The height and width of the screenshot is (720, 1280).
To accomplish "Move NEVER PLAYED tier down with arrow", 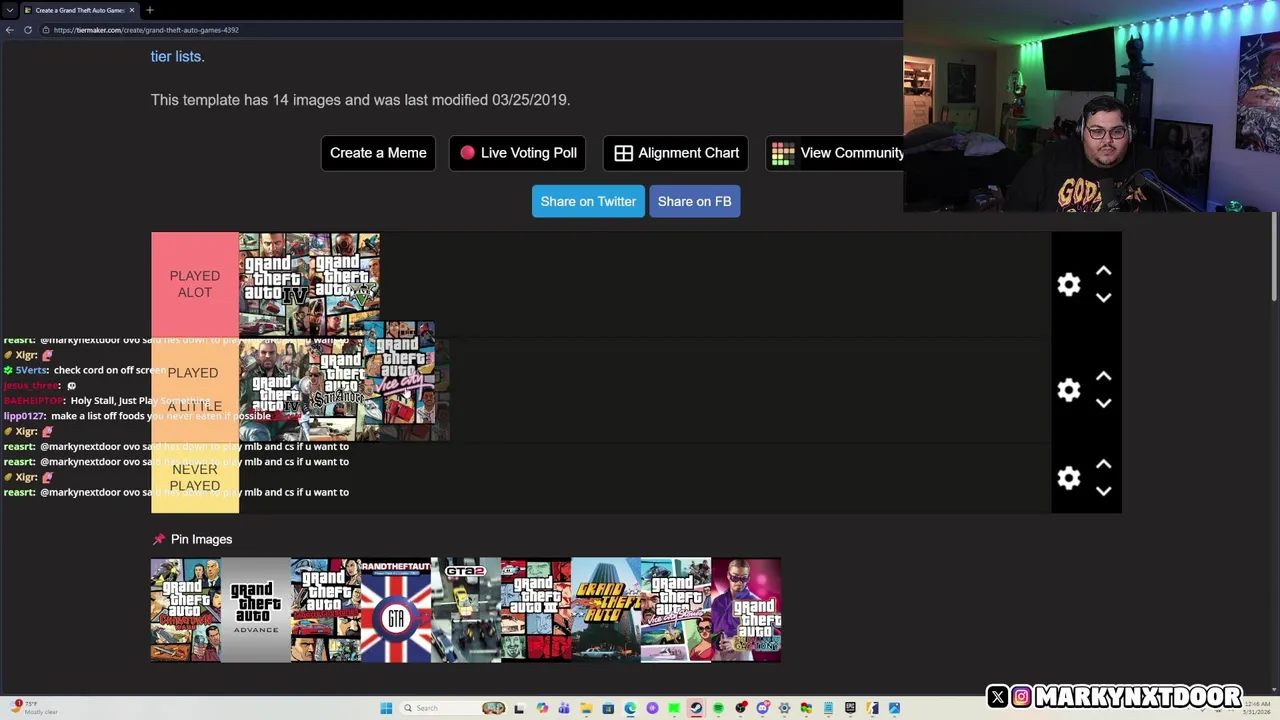I will [x=1103, y=490].
